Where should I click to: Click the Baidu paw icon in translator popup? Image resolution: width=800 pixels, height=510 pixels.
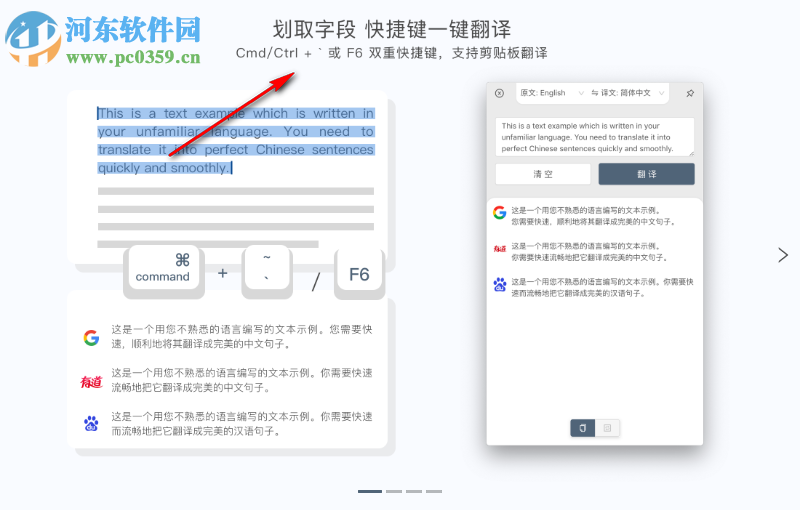(499, 284)
